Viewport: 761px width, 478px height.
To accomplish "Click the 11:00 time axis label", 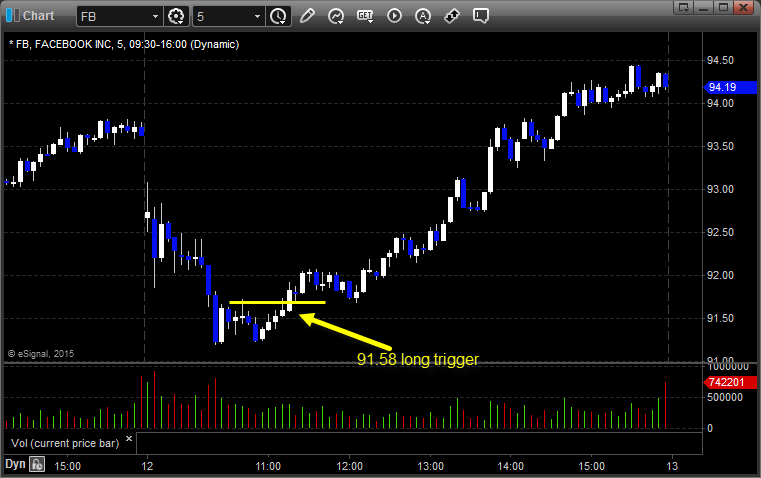I will [x=268, y=466].
